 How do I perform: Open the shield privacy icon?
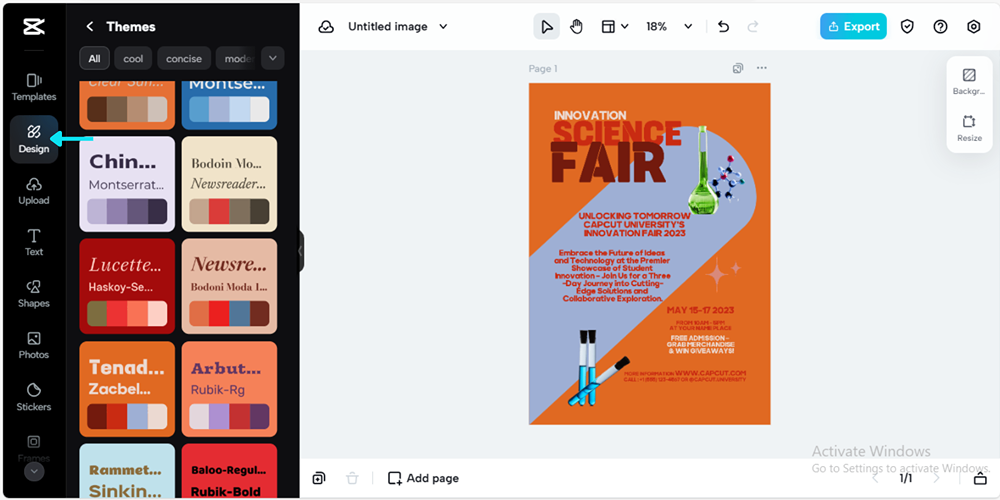pos(907,27)
